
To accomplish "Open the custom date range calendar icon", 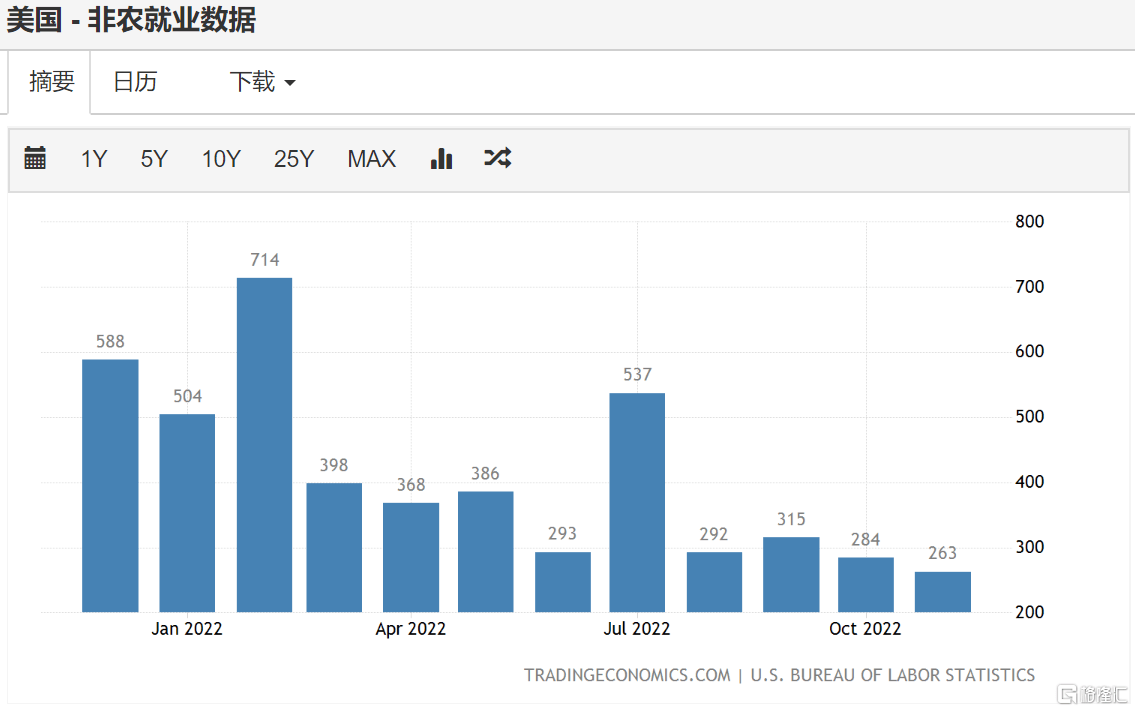I will point(34,158).
